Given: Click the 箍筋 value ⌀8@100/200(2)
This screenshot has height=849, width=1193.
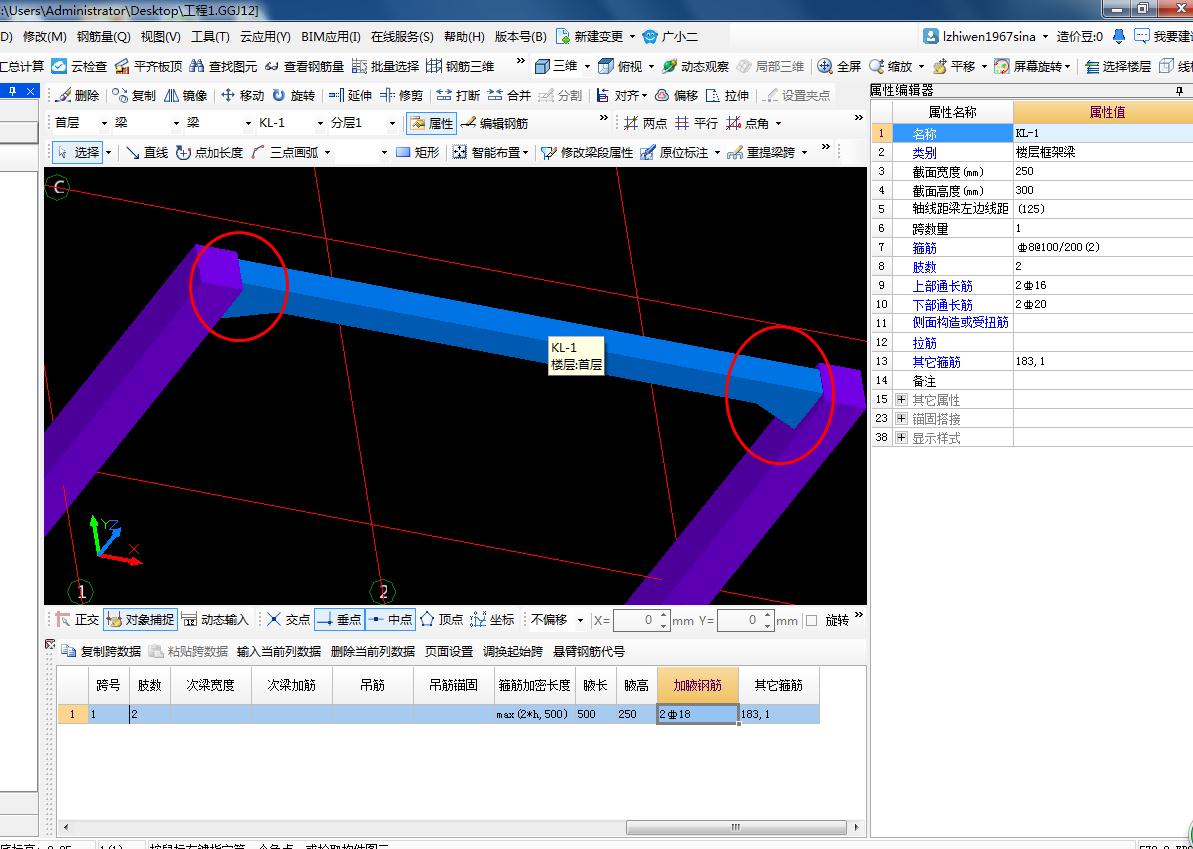Looking at the screenshot, I should point(1103,247).
